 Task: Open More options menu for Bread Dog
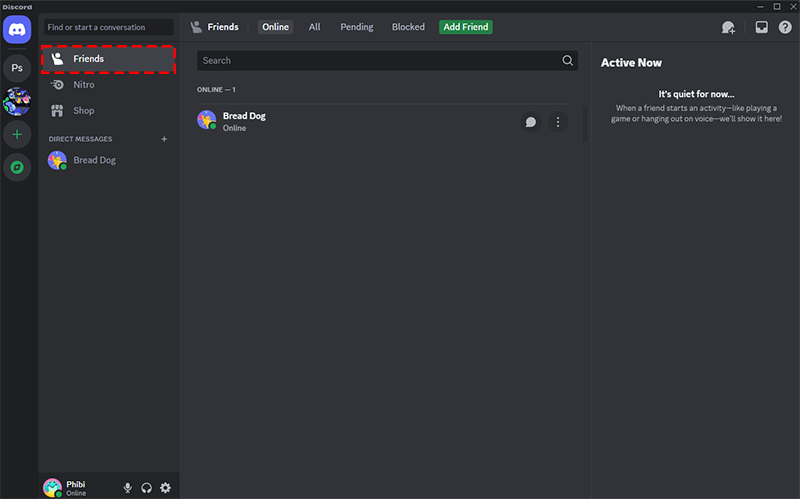(558, 122)
